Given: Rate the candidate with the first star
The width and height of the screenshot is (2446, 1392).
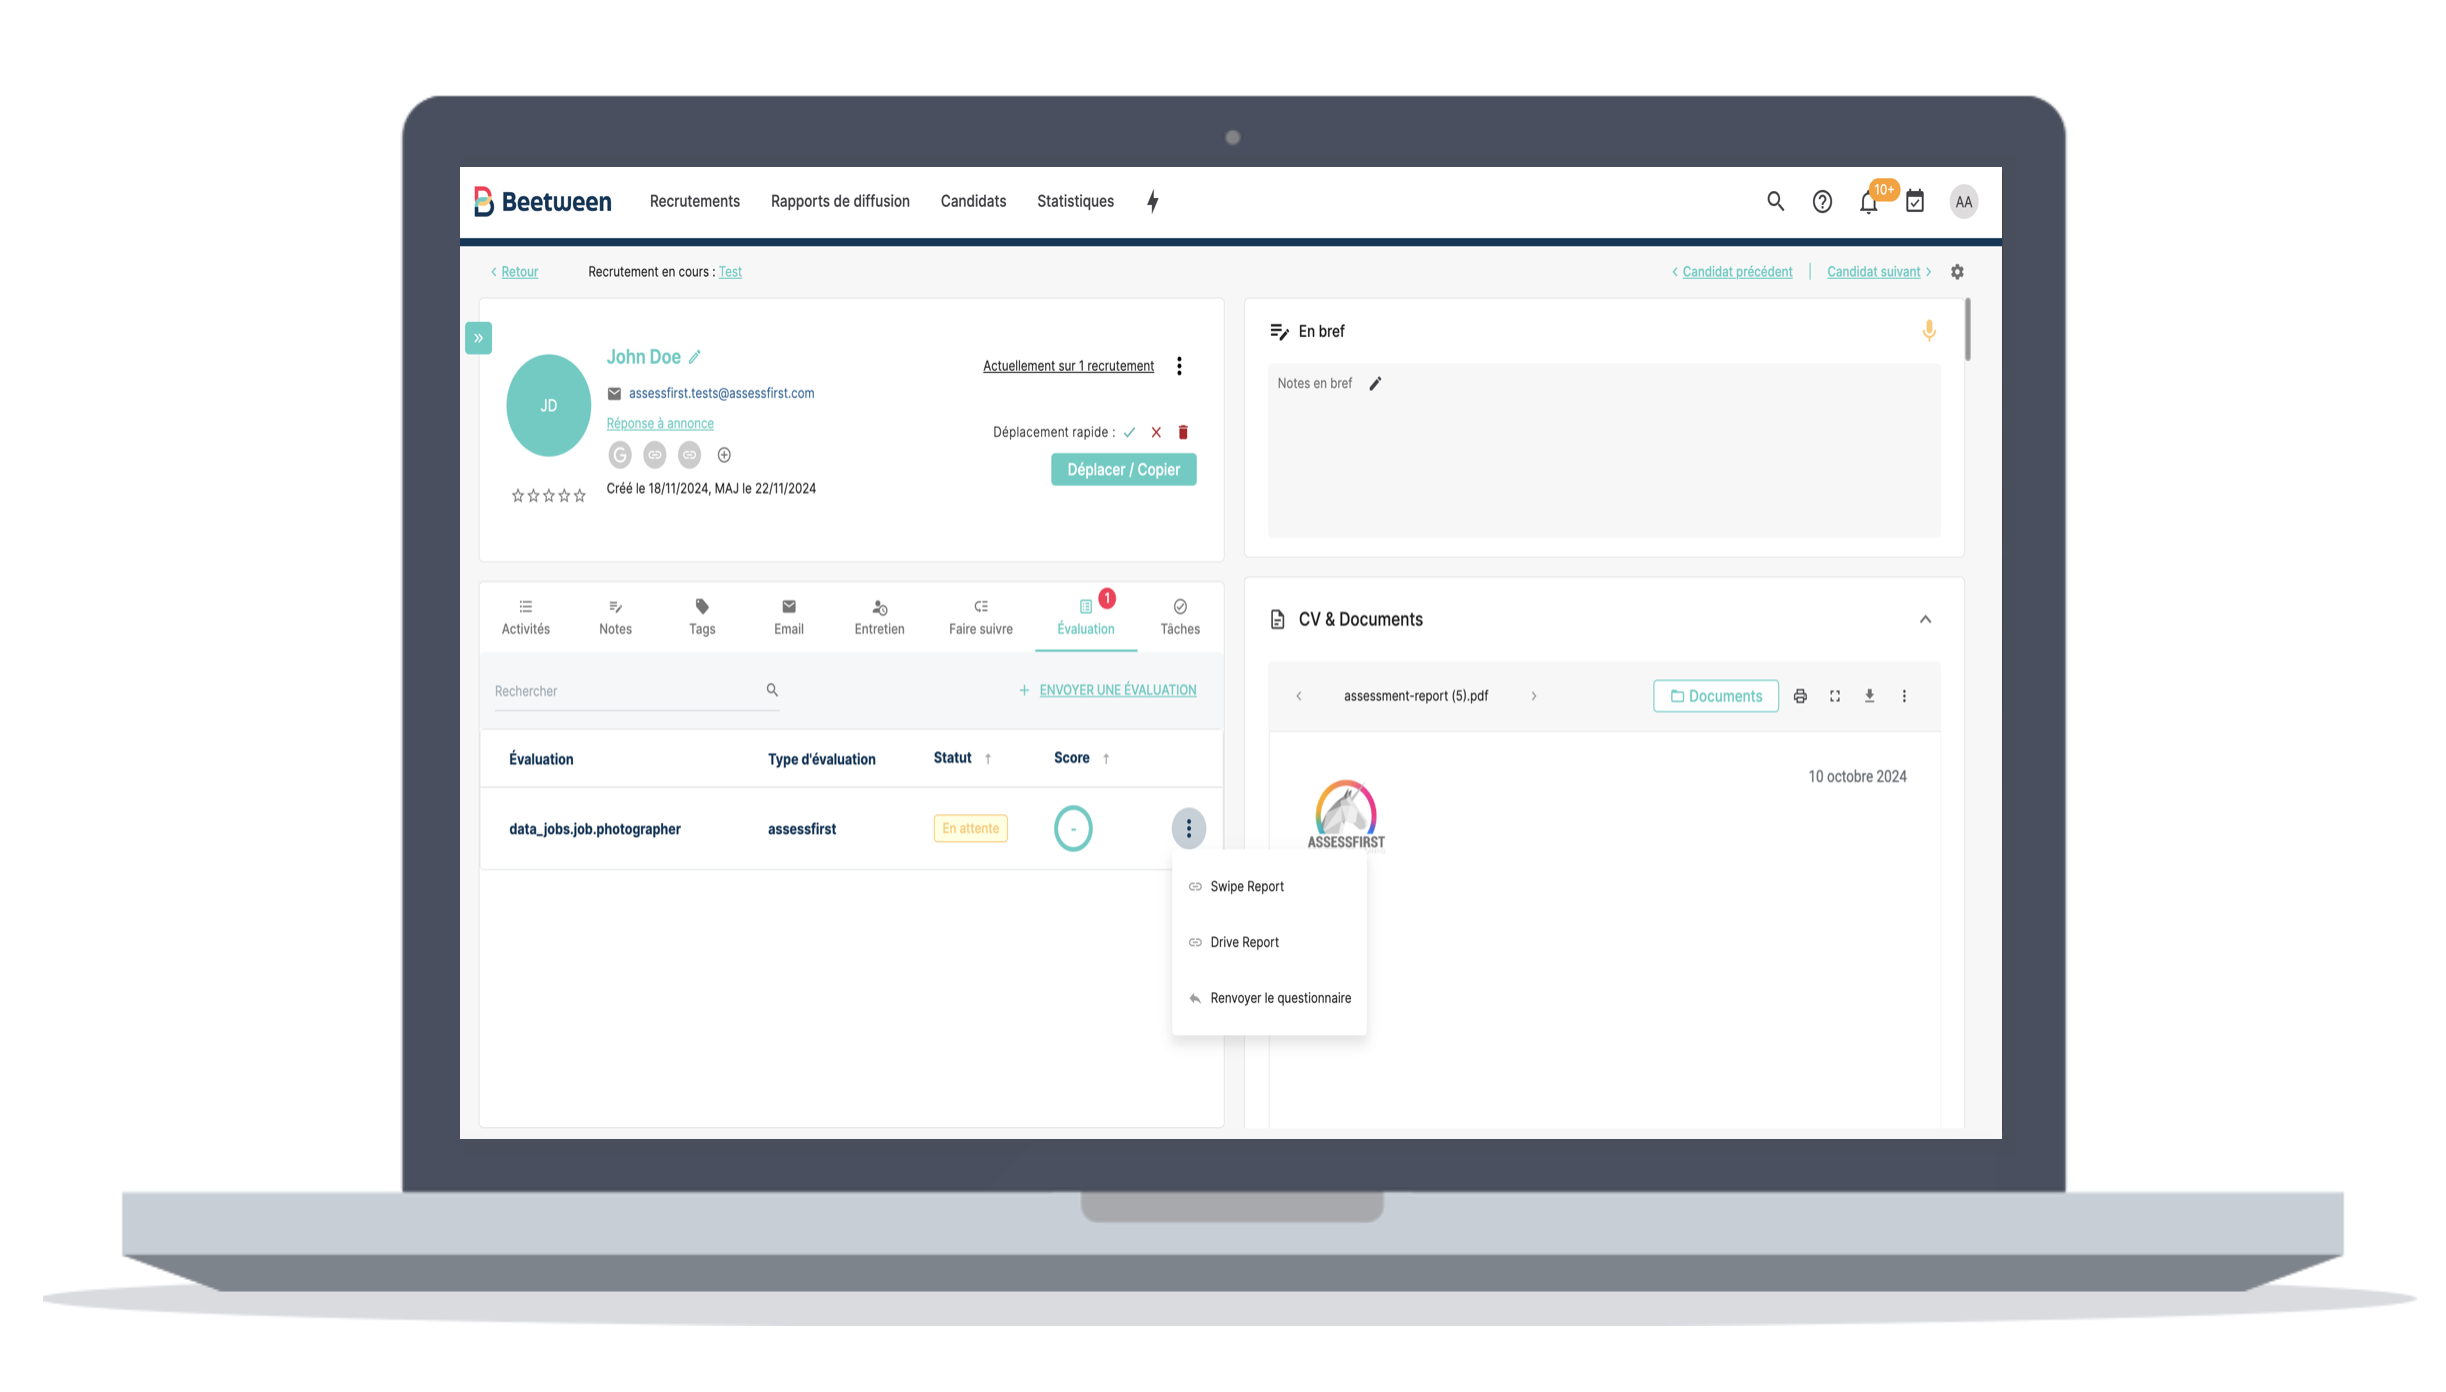Looking at the screenshot, I should [x=517, y=496].
